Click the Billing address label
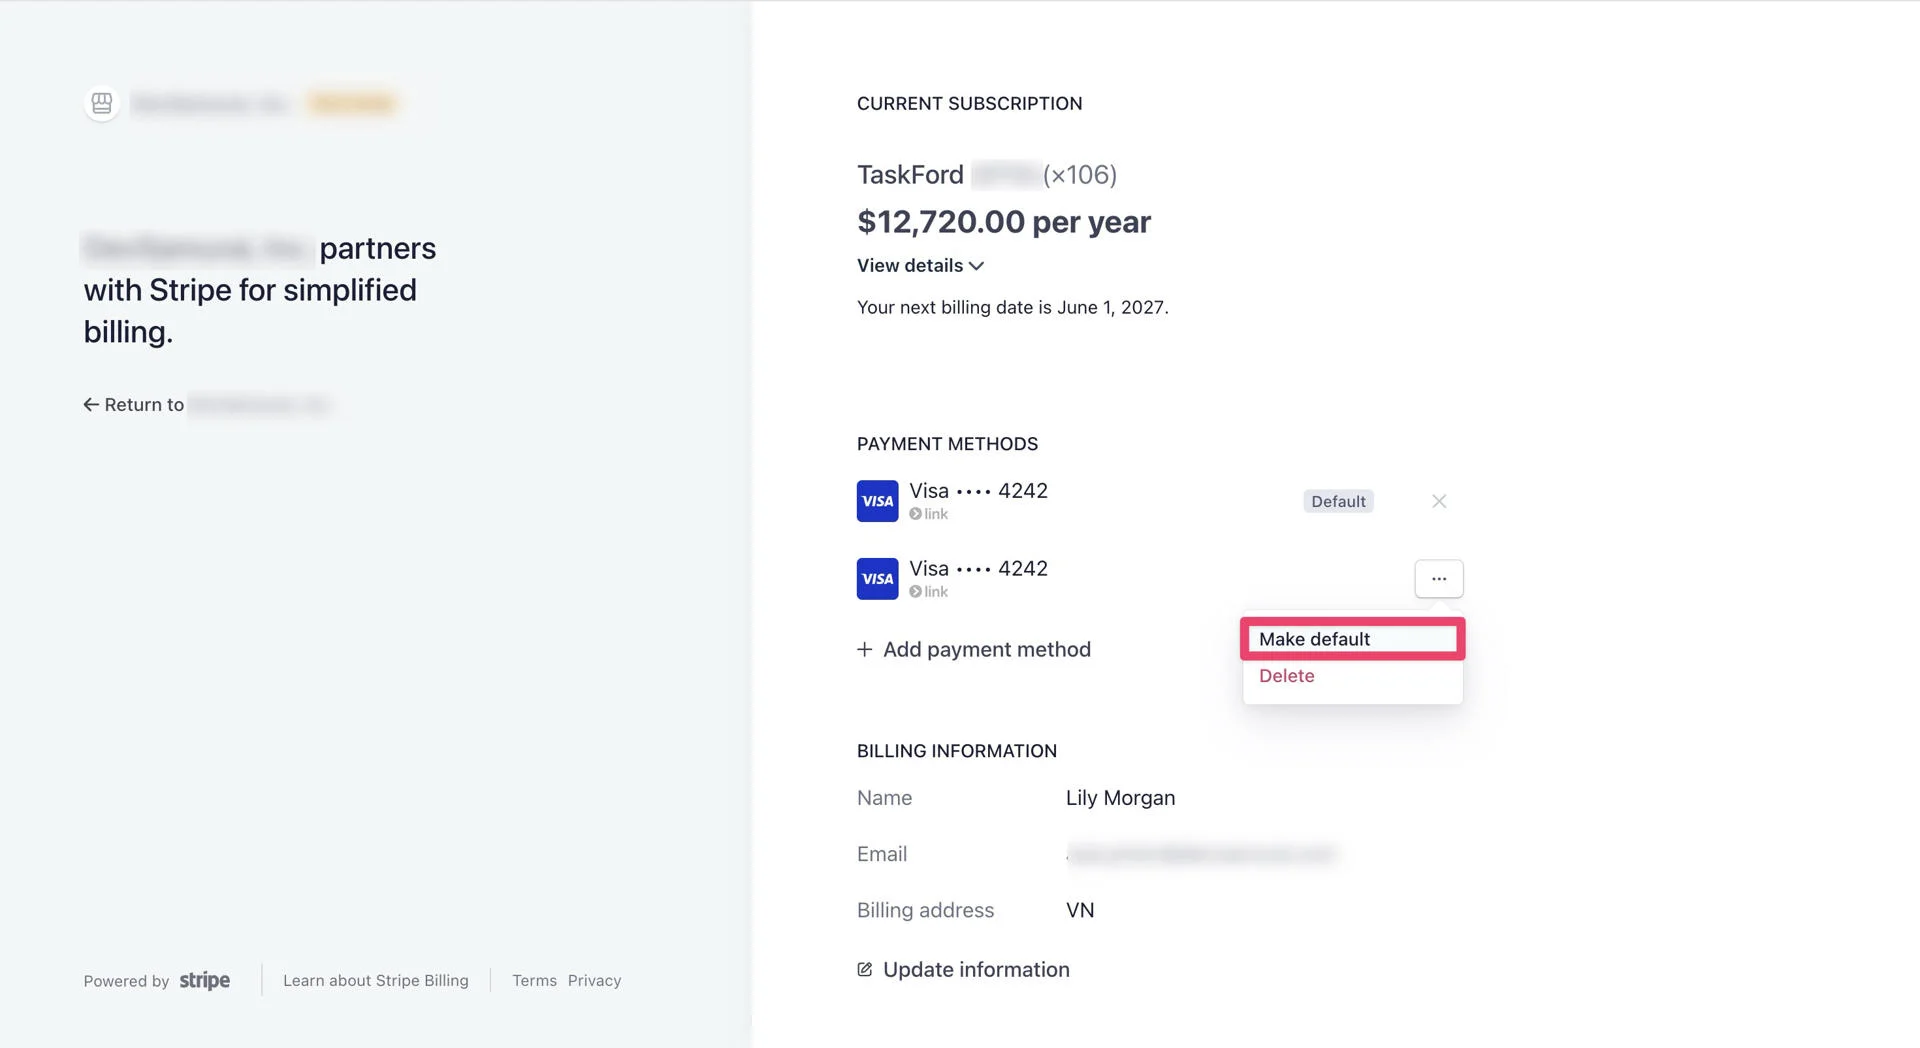 pos(925,910)
